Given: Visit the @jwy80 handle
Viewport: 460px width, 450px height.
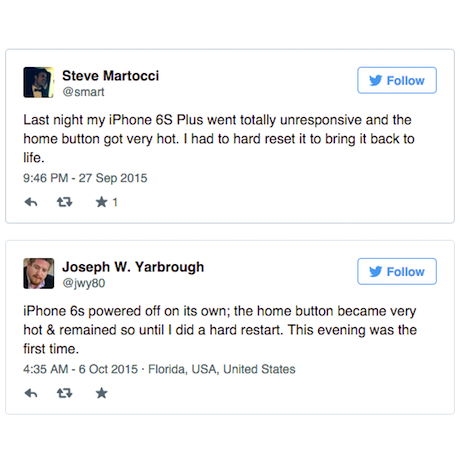Looking at the screenshot, I should click(x=84, y=283).
